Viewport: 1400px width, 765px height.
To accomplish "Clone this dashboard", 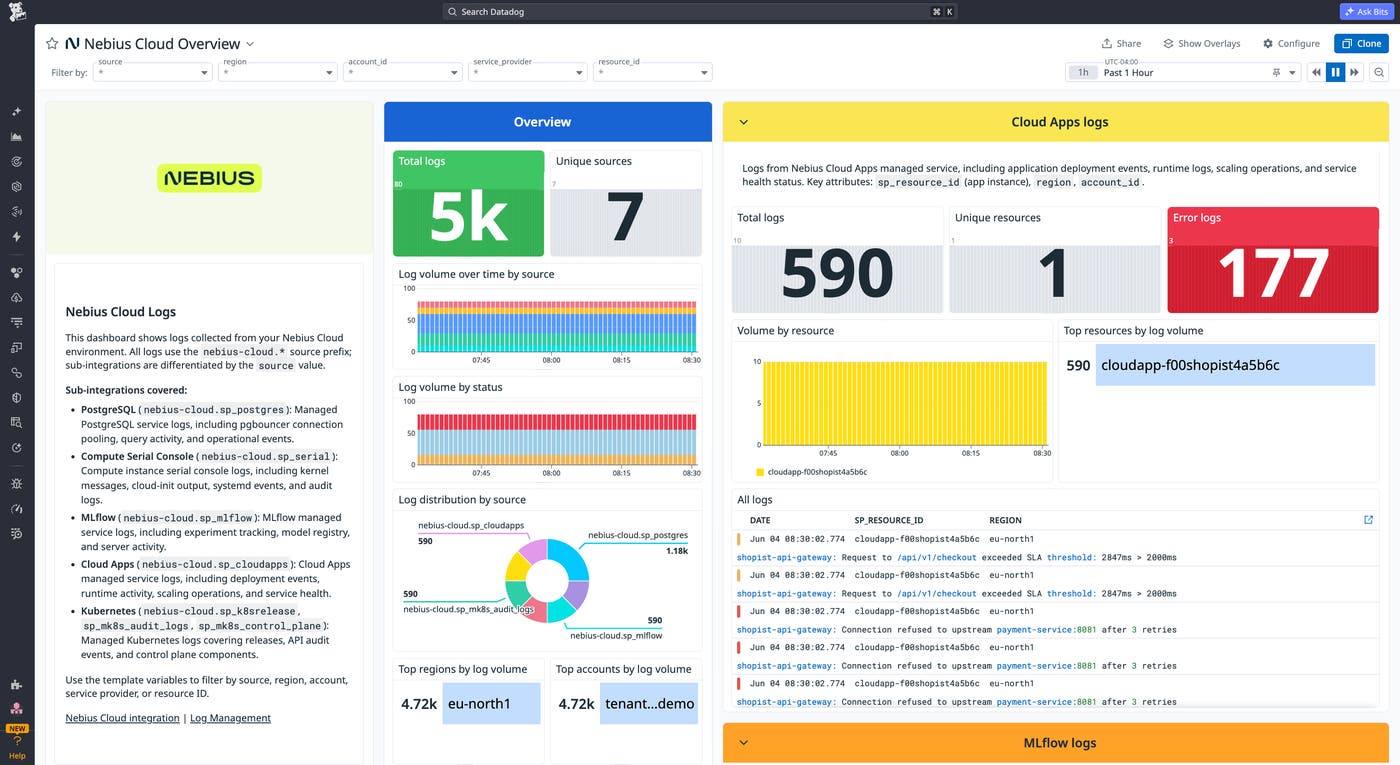I will [1361, 44].
